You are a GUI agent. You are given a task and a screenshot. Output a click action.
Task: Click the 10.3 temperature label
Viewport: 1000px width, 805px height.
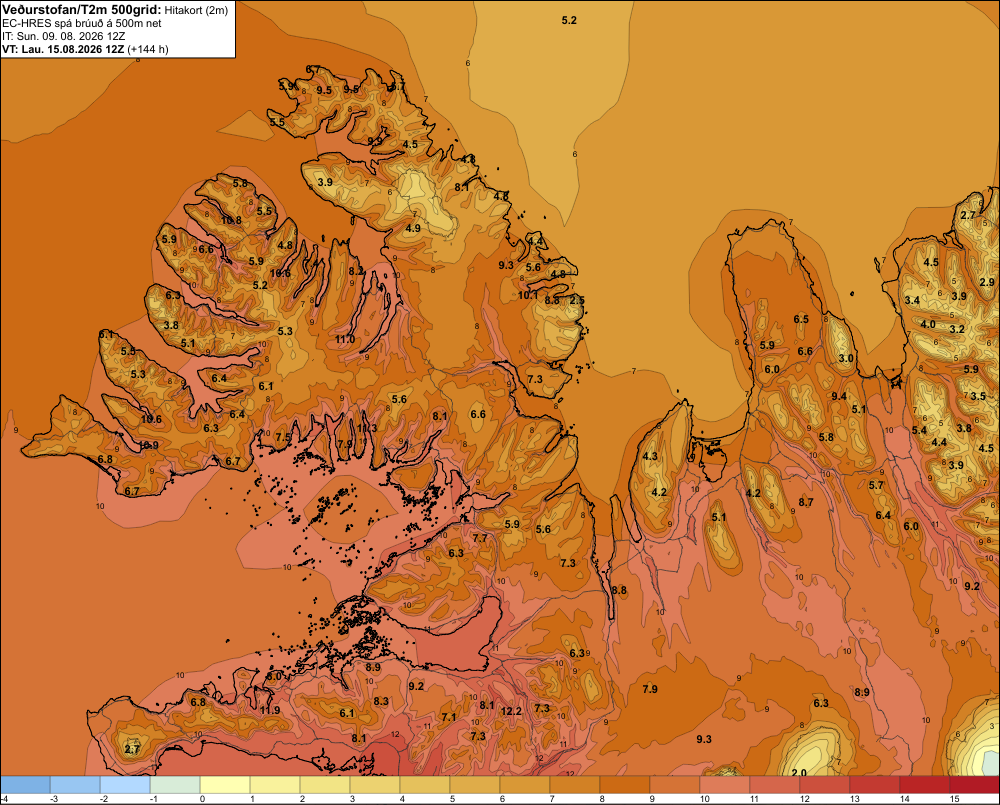click(x=367, y=428)
